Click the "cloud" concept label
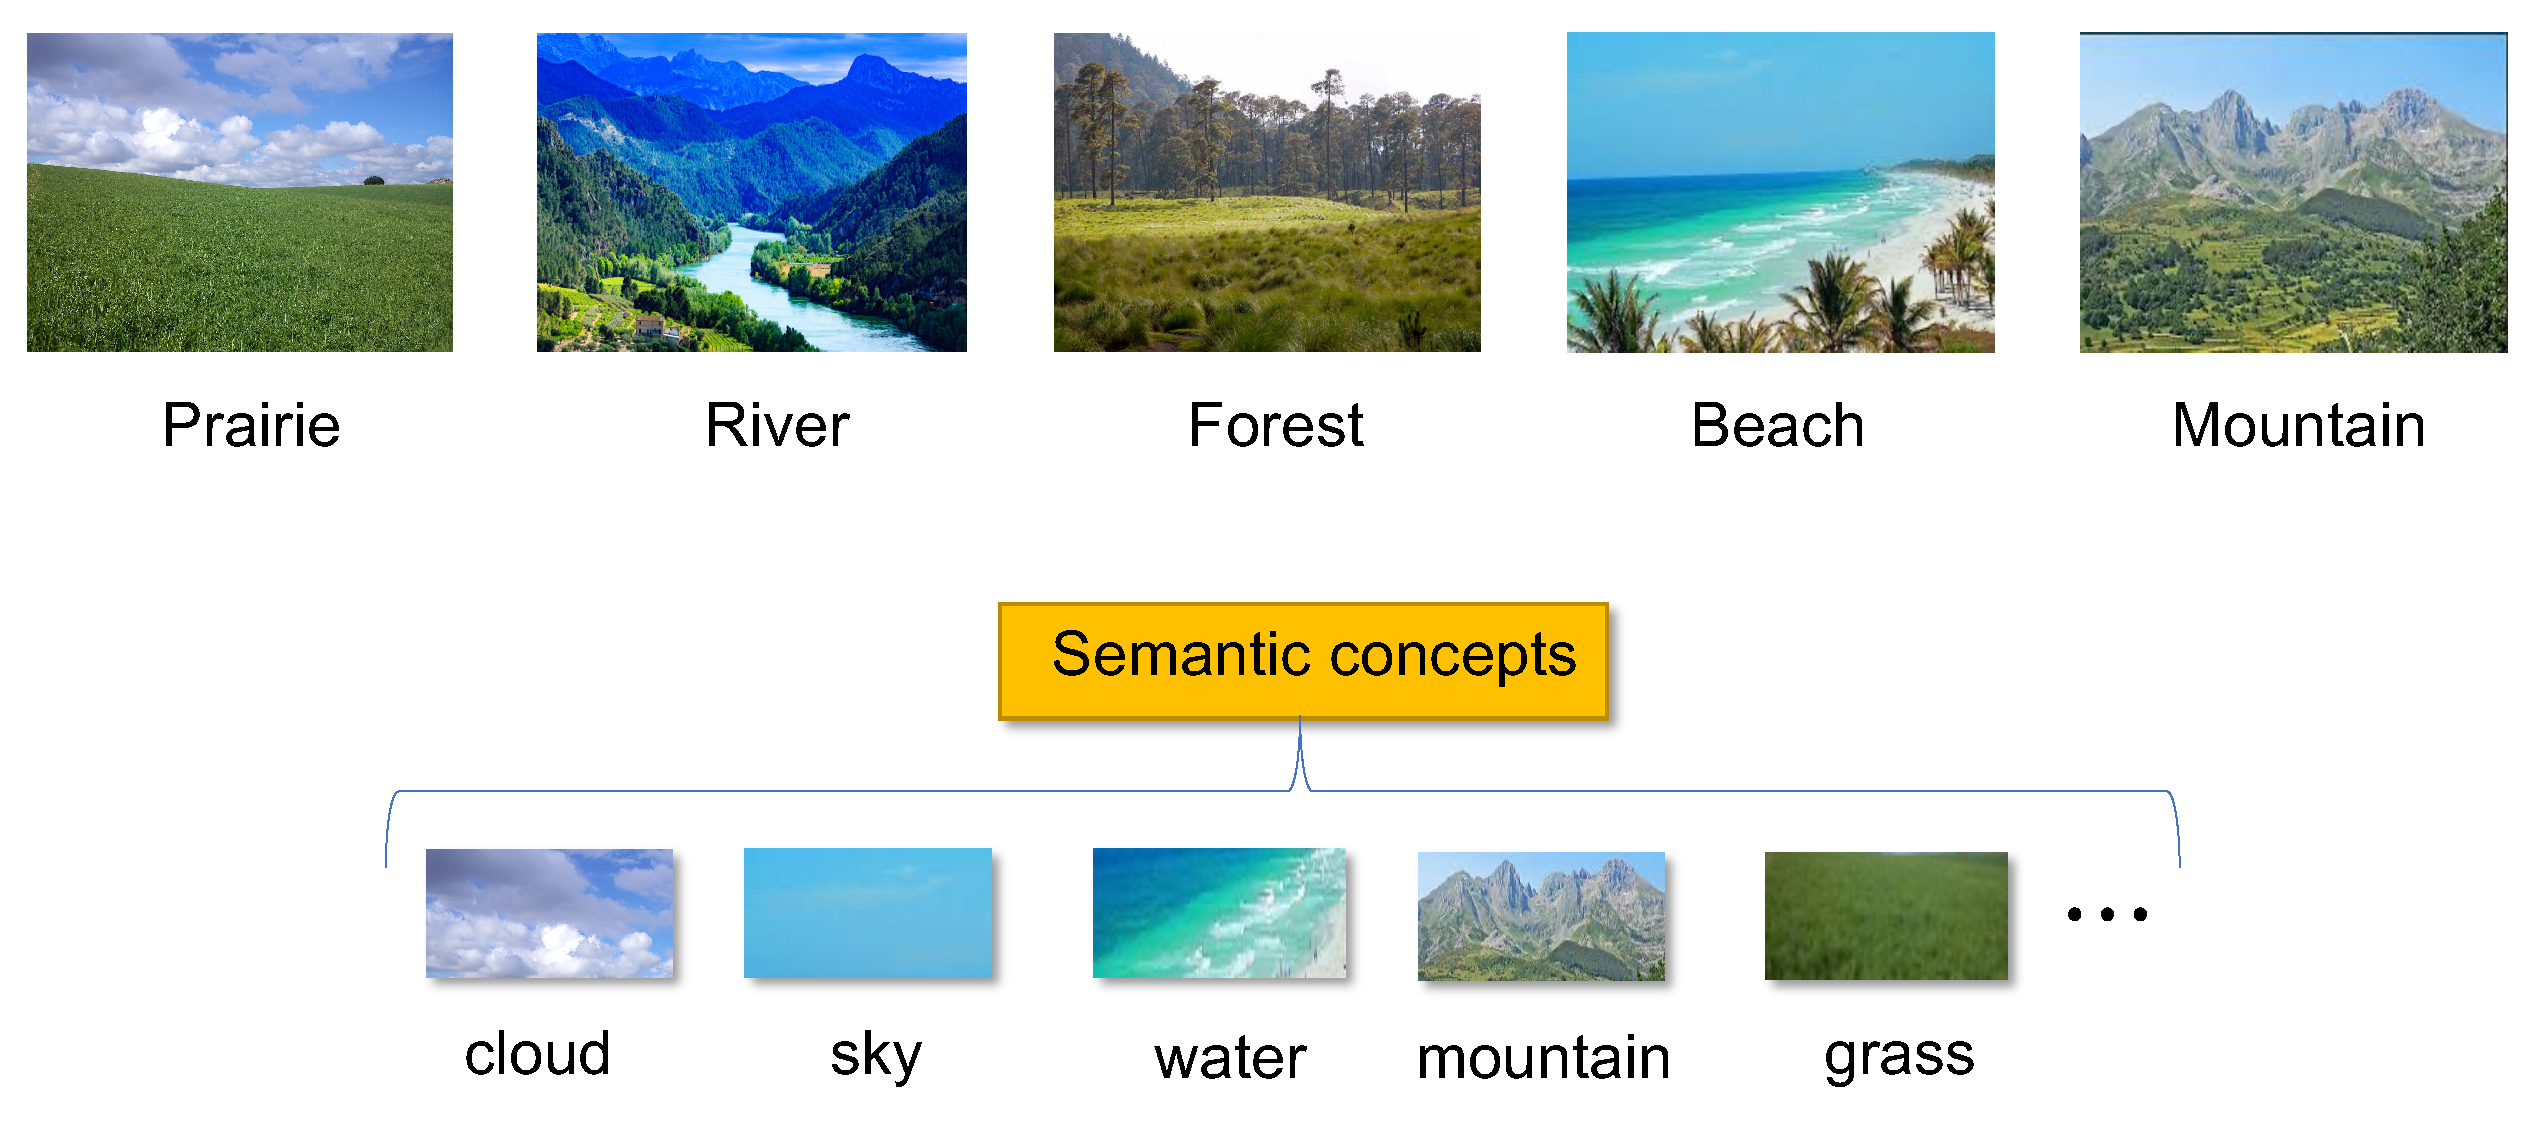The width and height of the screenshot is (2535, 1122). coord(537,1054)
